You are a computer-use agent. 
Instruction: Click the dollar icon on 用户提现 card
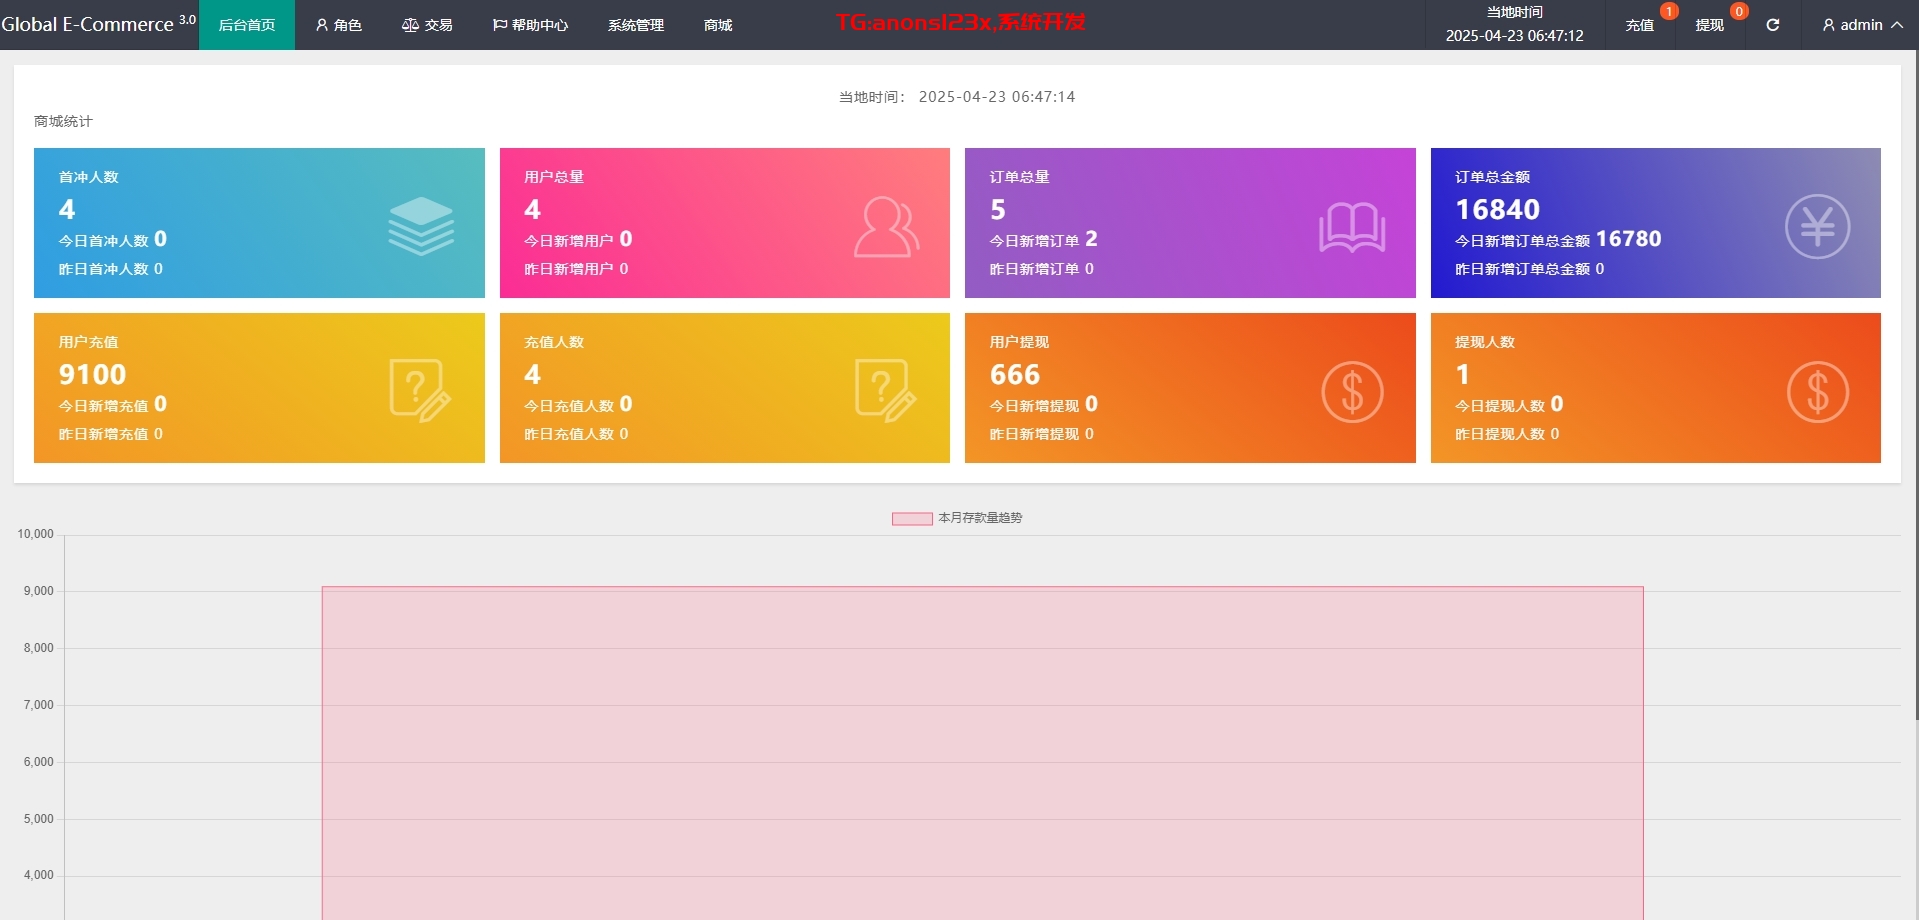tap(1351, 391)
